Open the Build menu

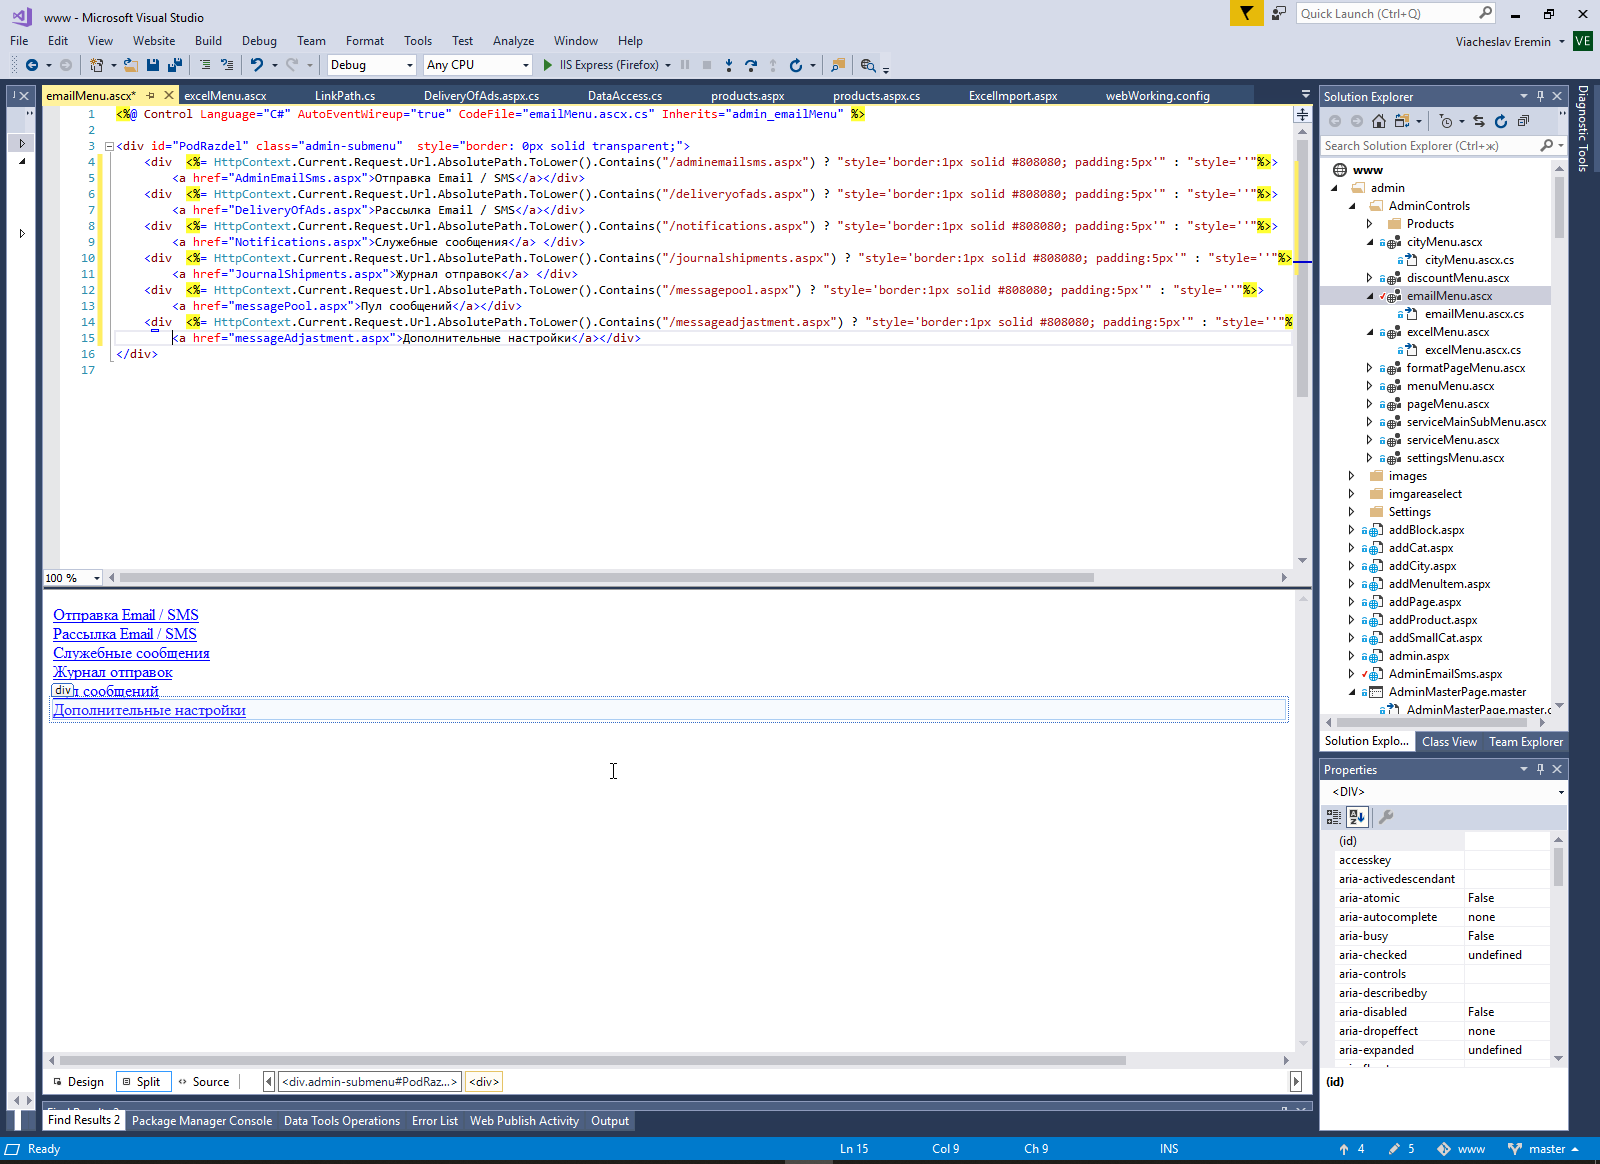(208, 41)
